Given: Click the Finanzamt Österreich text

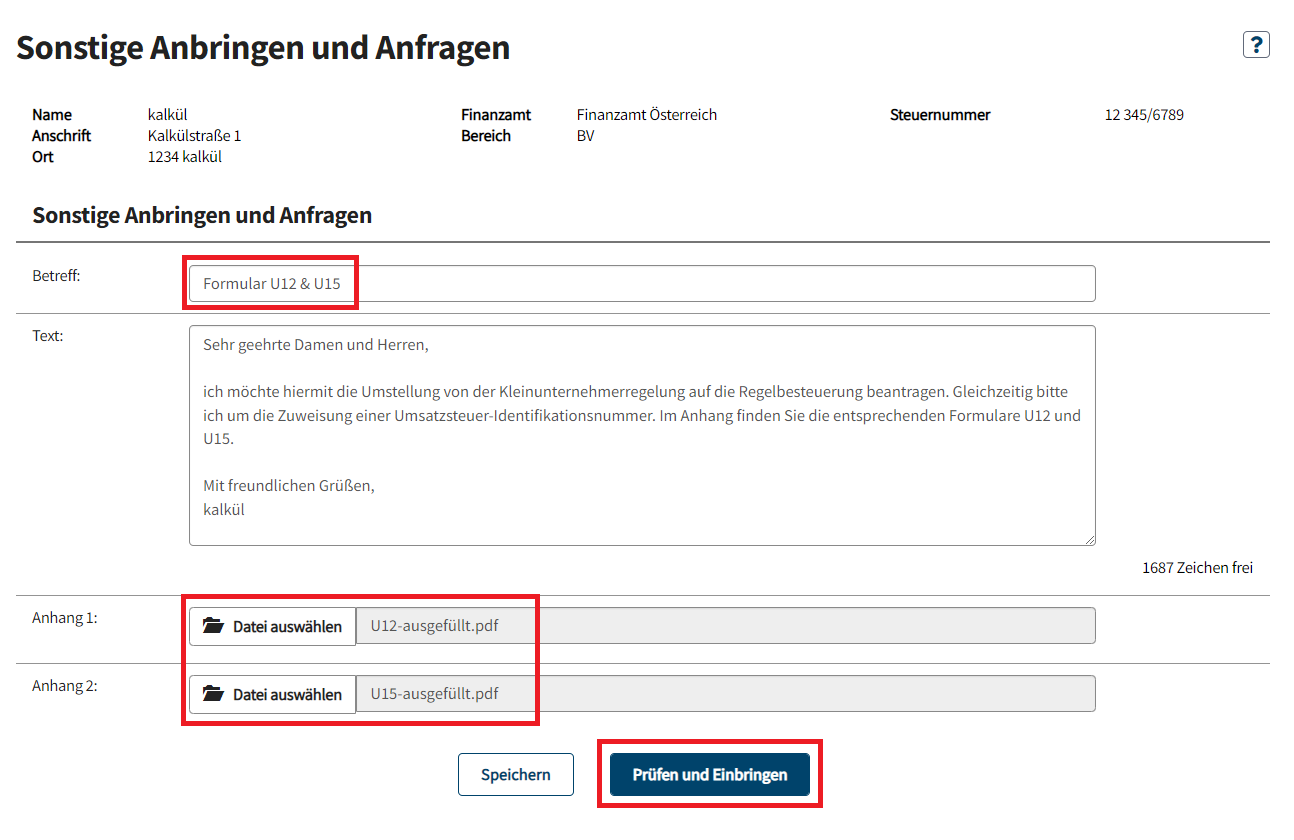Looking at the screenshot, I should 647,115.
